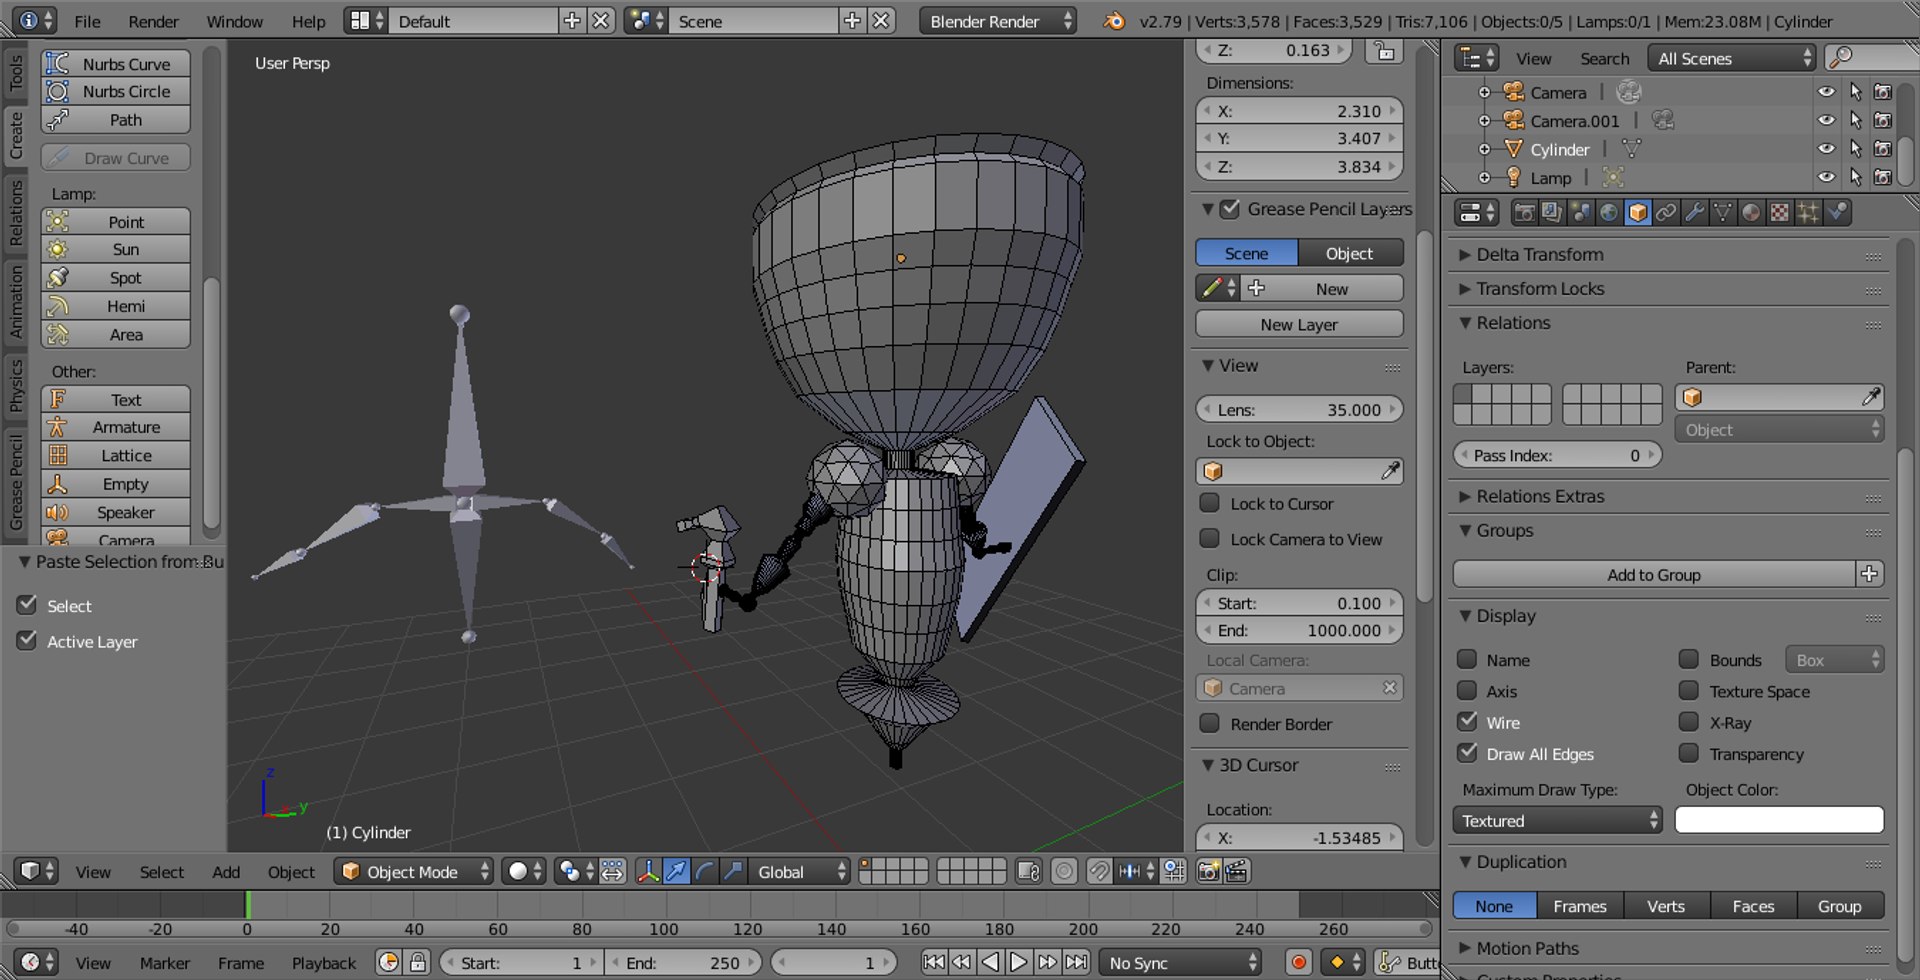Open the Material properties sphere tab
This screenshot has width=1920, height=980.
click(1751, 212)
